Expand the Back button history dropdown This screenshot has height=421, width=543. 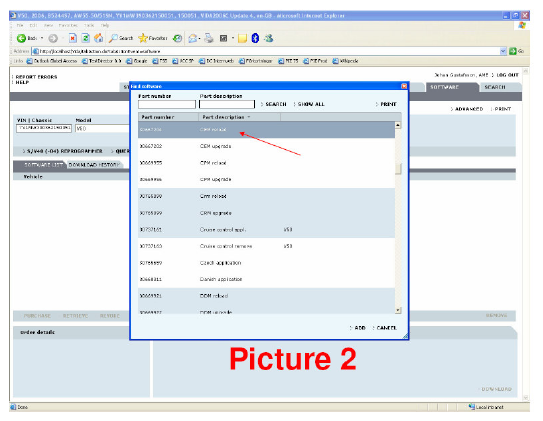tap(42, 38)
